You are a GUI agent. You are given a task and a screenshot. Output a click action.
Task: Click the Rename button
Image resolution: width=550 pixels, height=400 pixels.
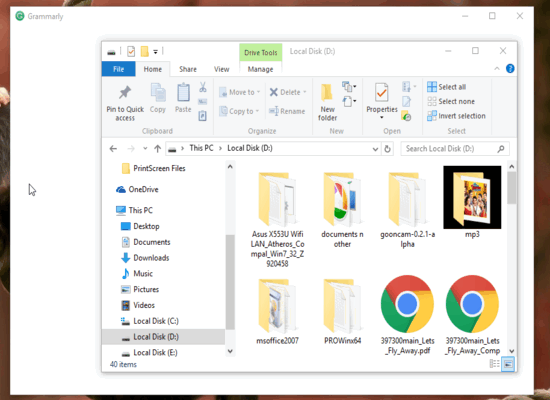pos(287,111)
